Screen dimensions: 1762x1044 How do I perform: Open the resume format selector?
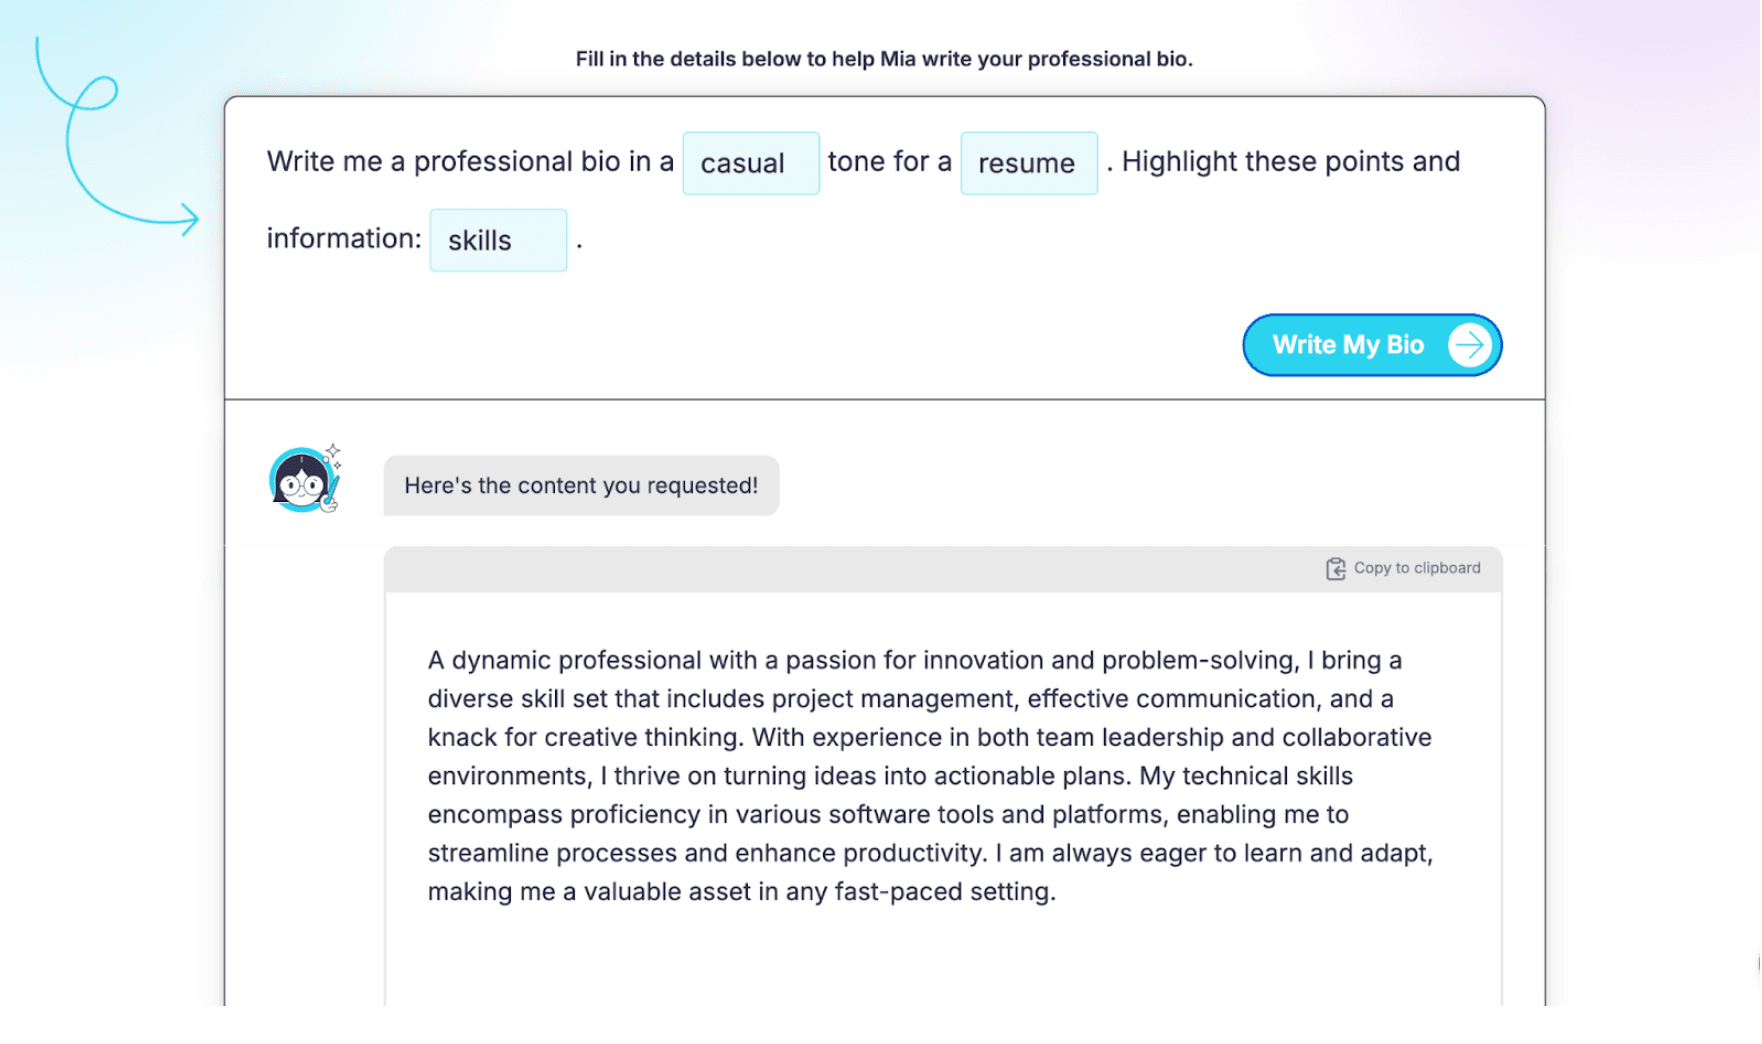[x=1029, y=164]
